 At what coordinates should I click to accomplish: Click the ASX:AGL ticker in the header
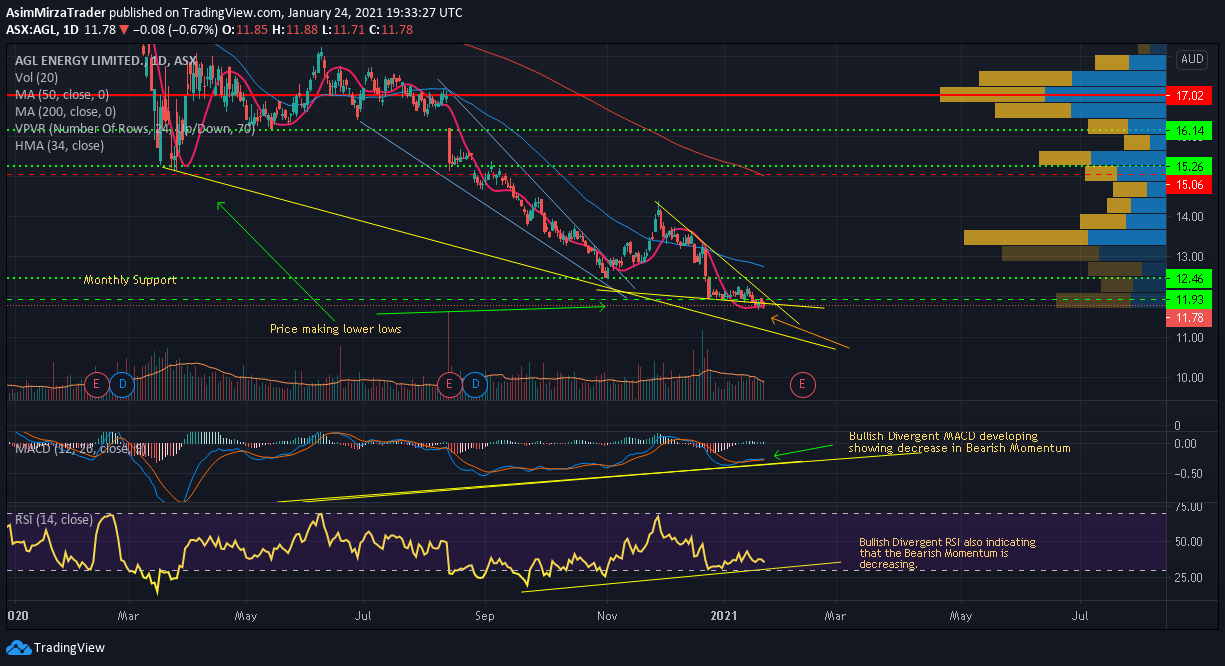32,30
